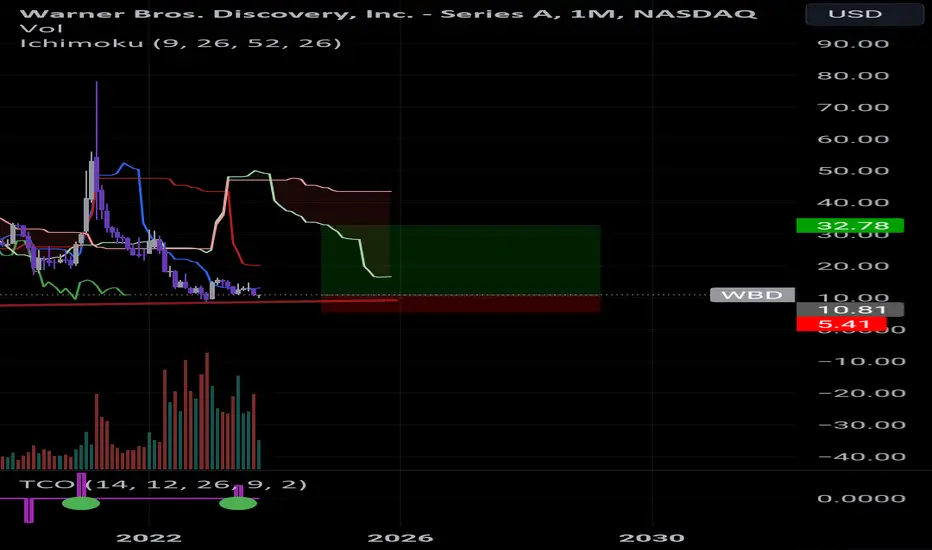Open the TCO (14, 12, 26, 9, 2) indicator label
Image resolution: width=932 pixels, height=550 pixels.
[x=163, y=484]
